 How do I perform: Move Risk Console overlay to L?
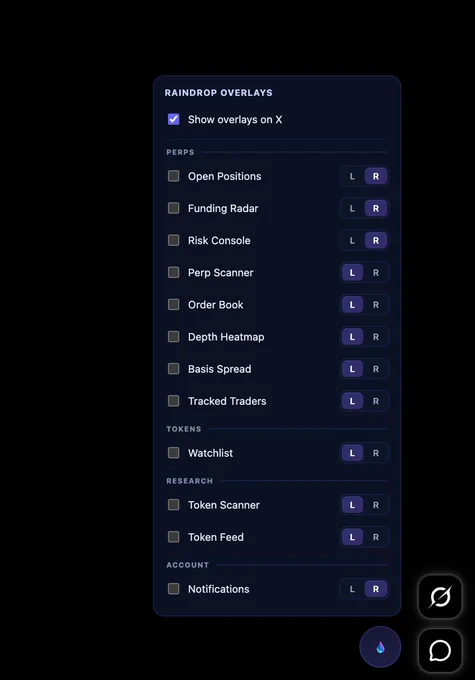tap(352, 241)
